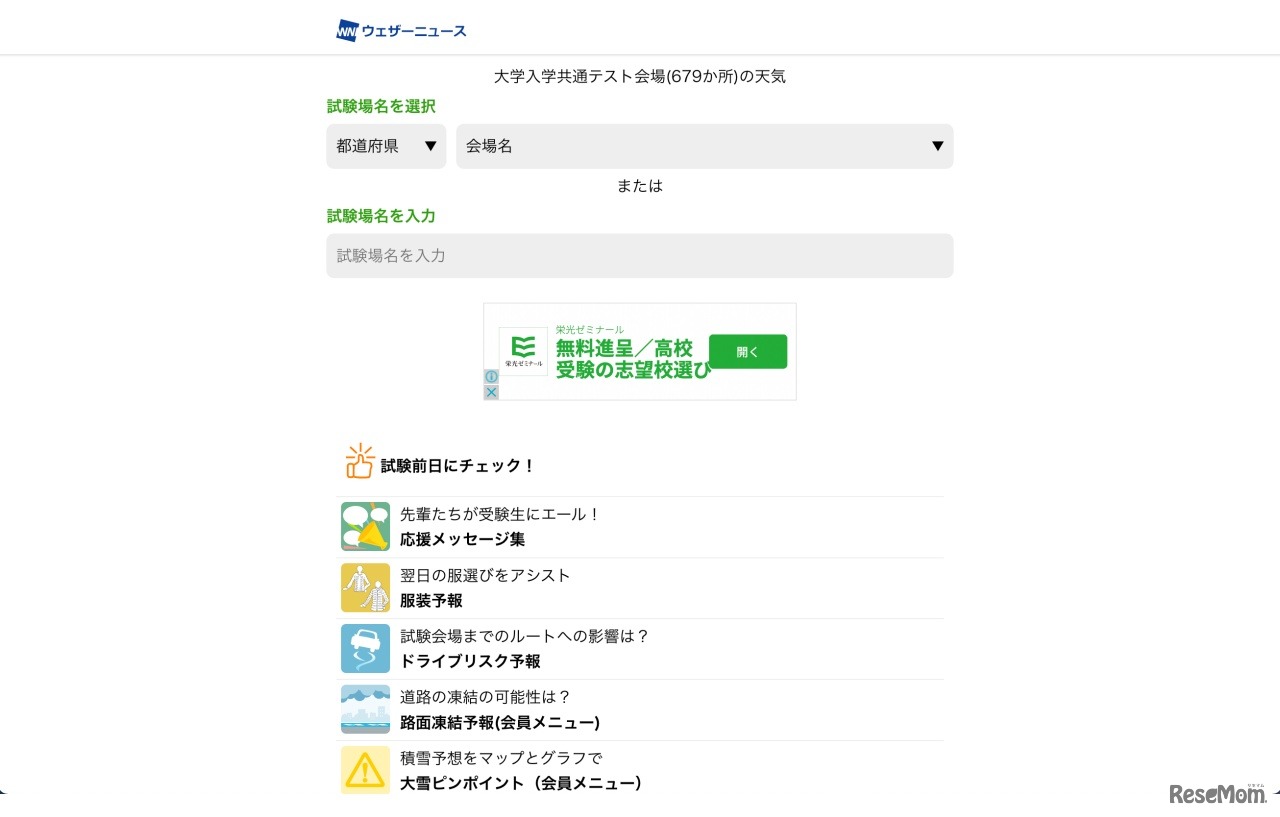Click the frozen road icon for 路面凍結予報
Viewport: 1280px width, 817px height.
(365, 709)
